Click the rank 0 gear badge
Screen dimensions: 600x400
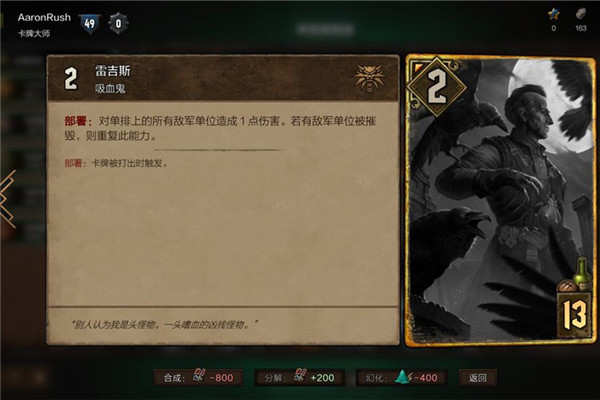pos(118,24)
